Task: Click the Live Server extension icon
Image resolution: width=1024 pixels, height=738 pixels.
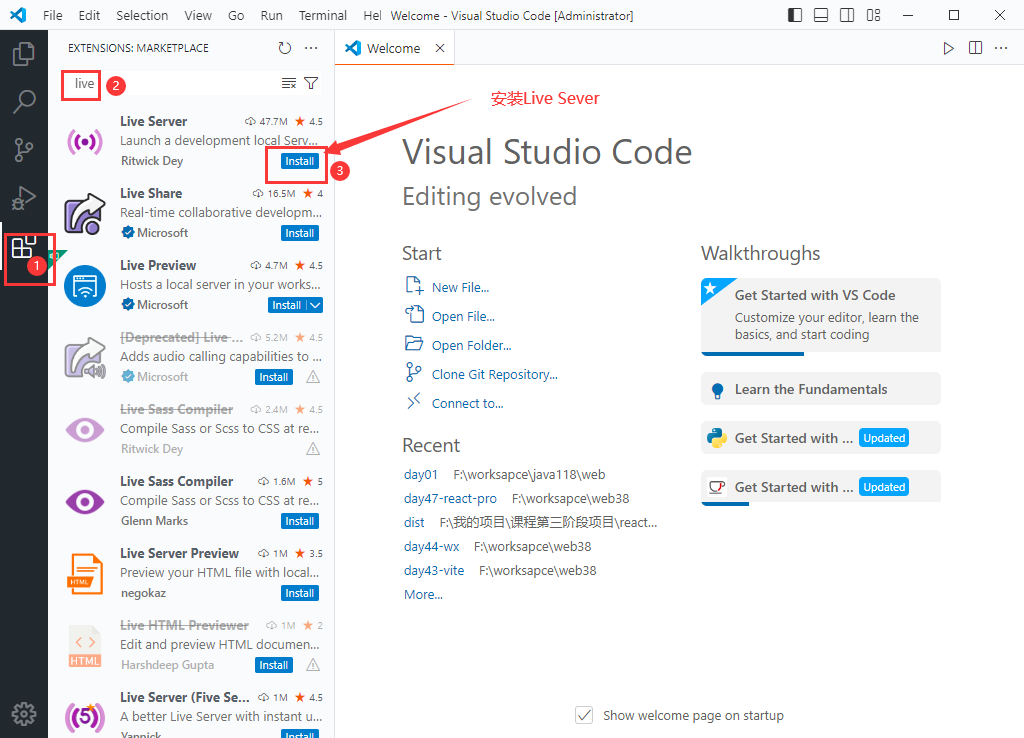Action: [85, 141]
